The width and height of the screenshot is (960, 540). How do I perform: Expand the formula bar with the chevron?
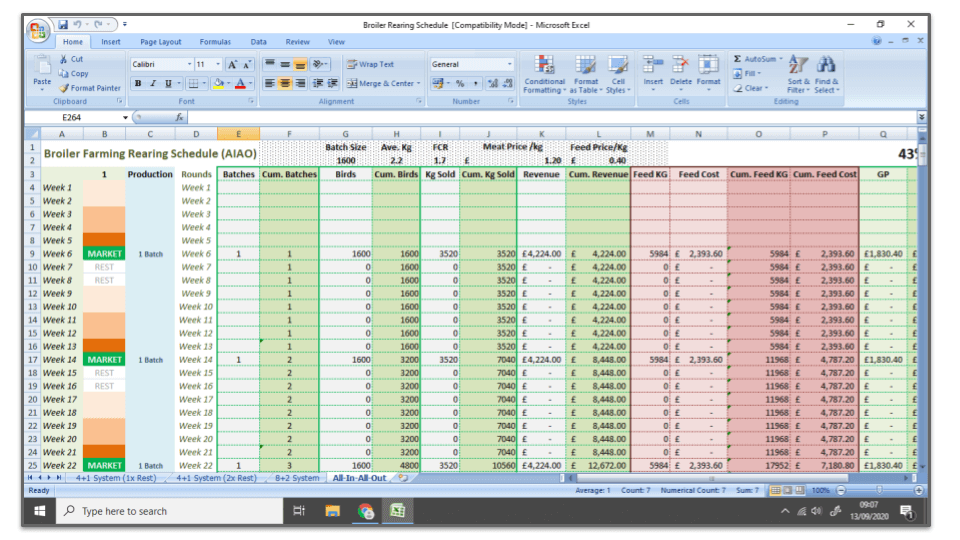pos(921,117)
